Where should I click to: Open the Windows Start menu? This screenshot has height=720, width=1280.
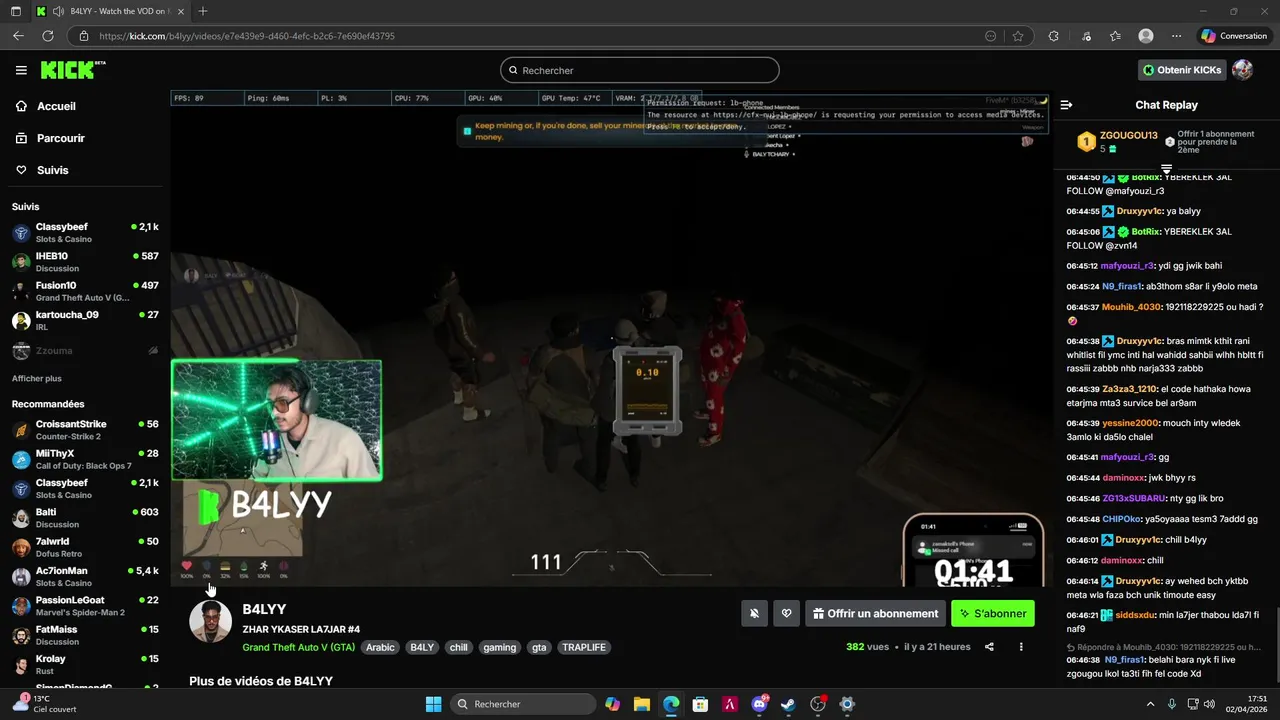(433, 704)
